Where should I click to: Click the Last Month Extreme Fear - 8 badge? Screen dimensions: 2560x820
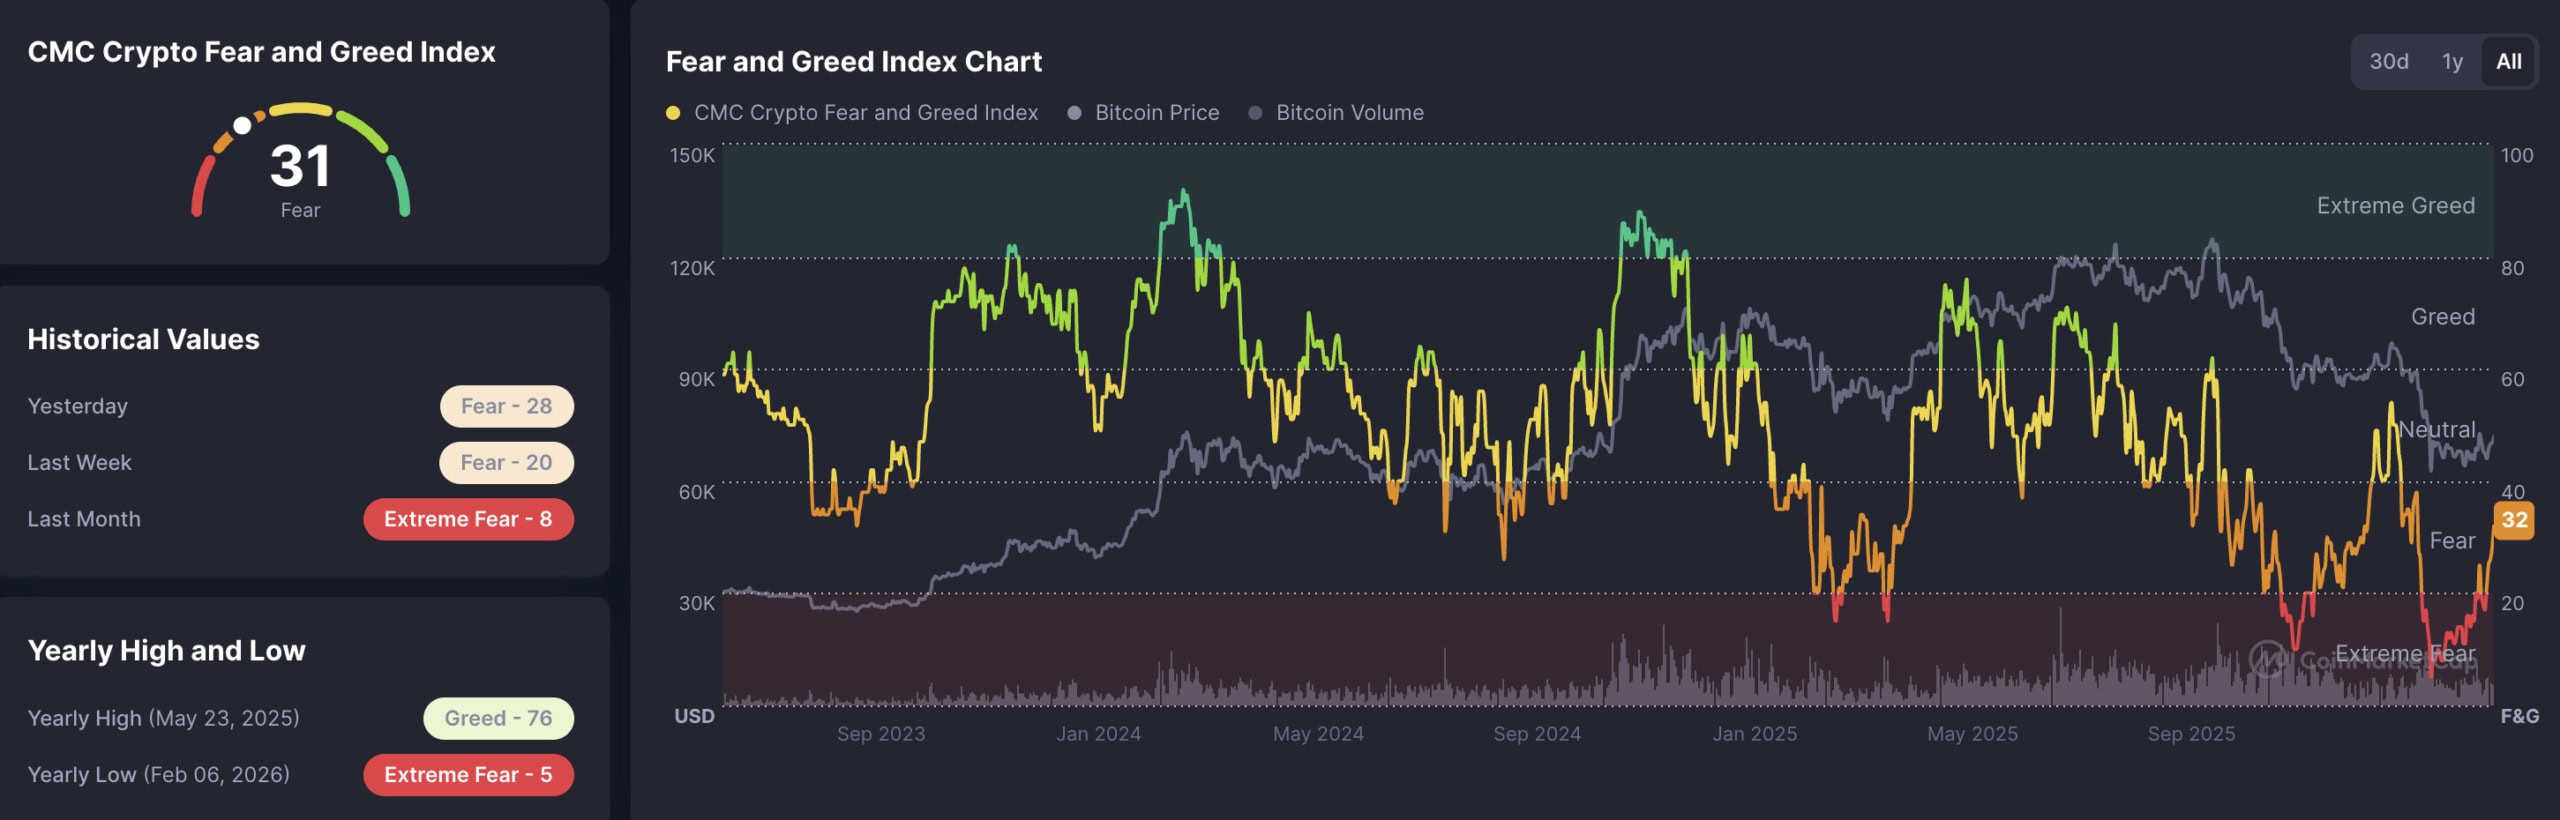(468, 520)
